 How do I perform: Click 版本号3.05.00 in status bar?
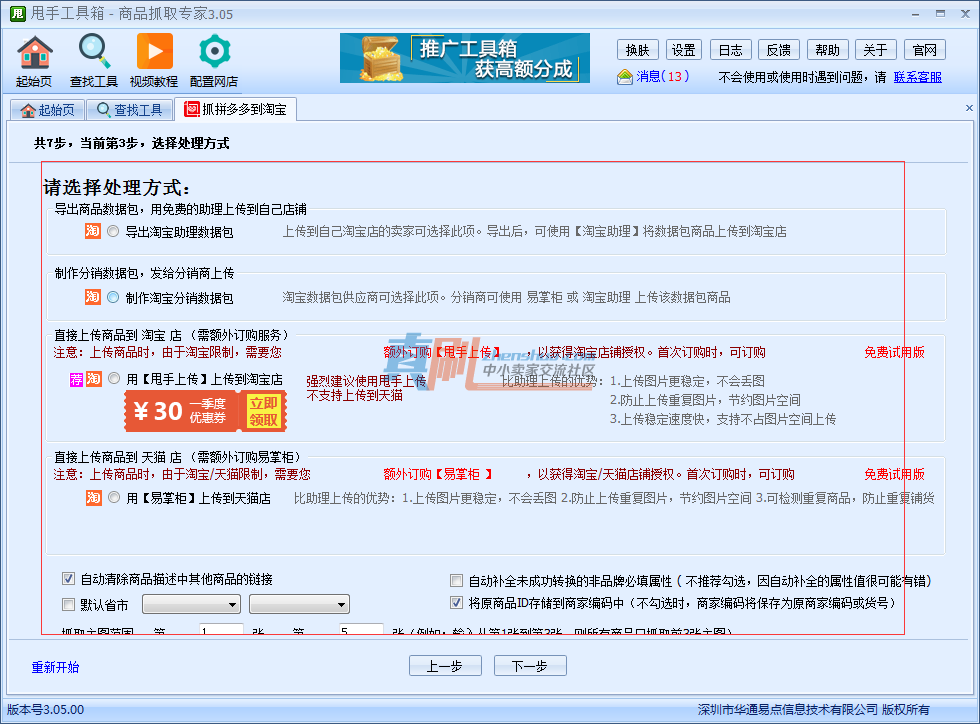click(x=45, y=710)
